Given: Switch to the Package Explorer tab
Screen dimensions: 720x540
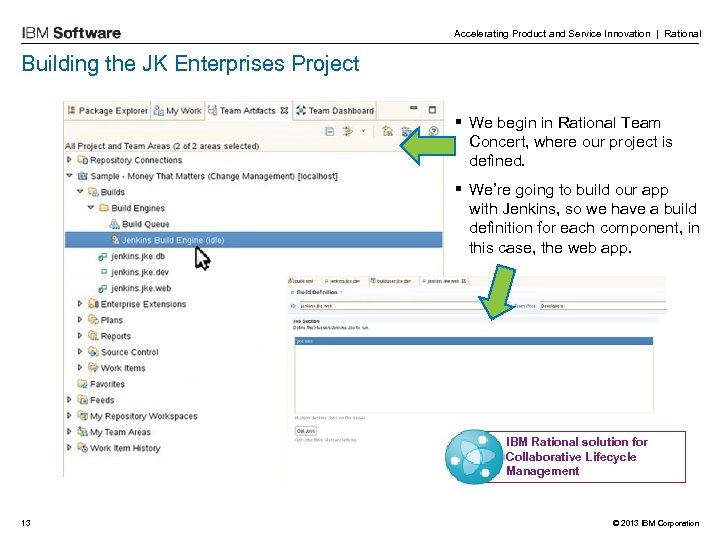Looking at the screenshot, I should click(x=107, y=111).
